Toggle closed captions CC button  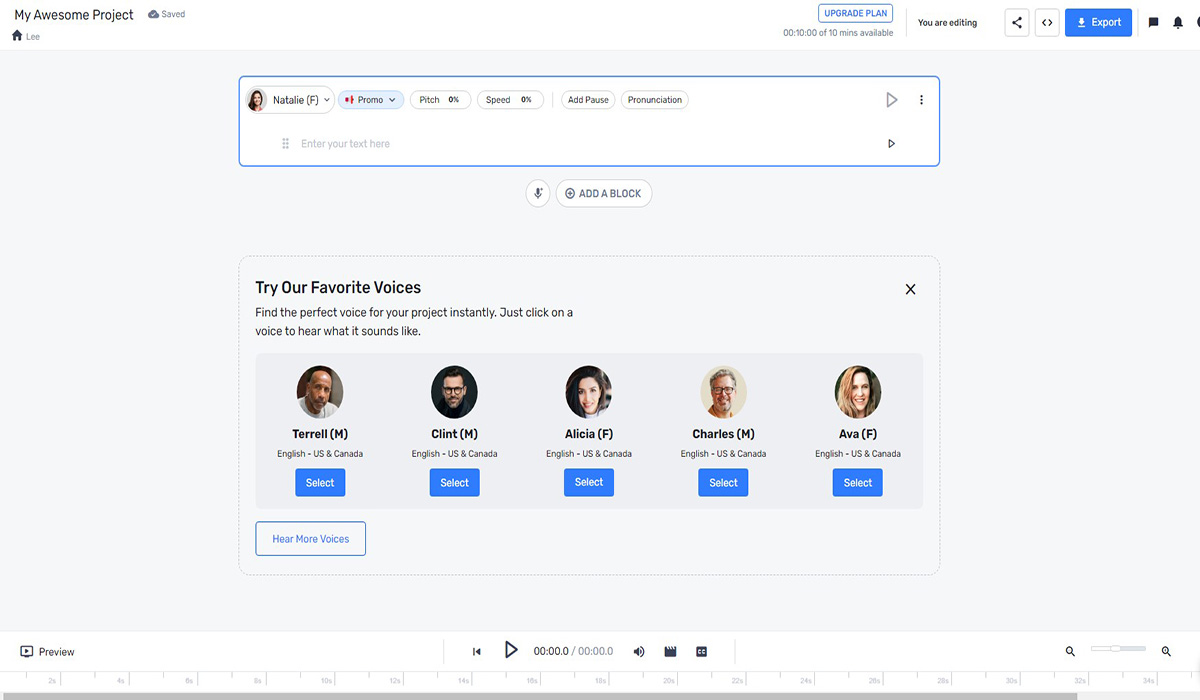pos(701,652)
